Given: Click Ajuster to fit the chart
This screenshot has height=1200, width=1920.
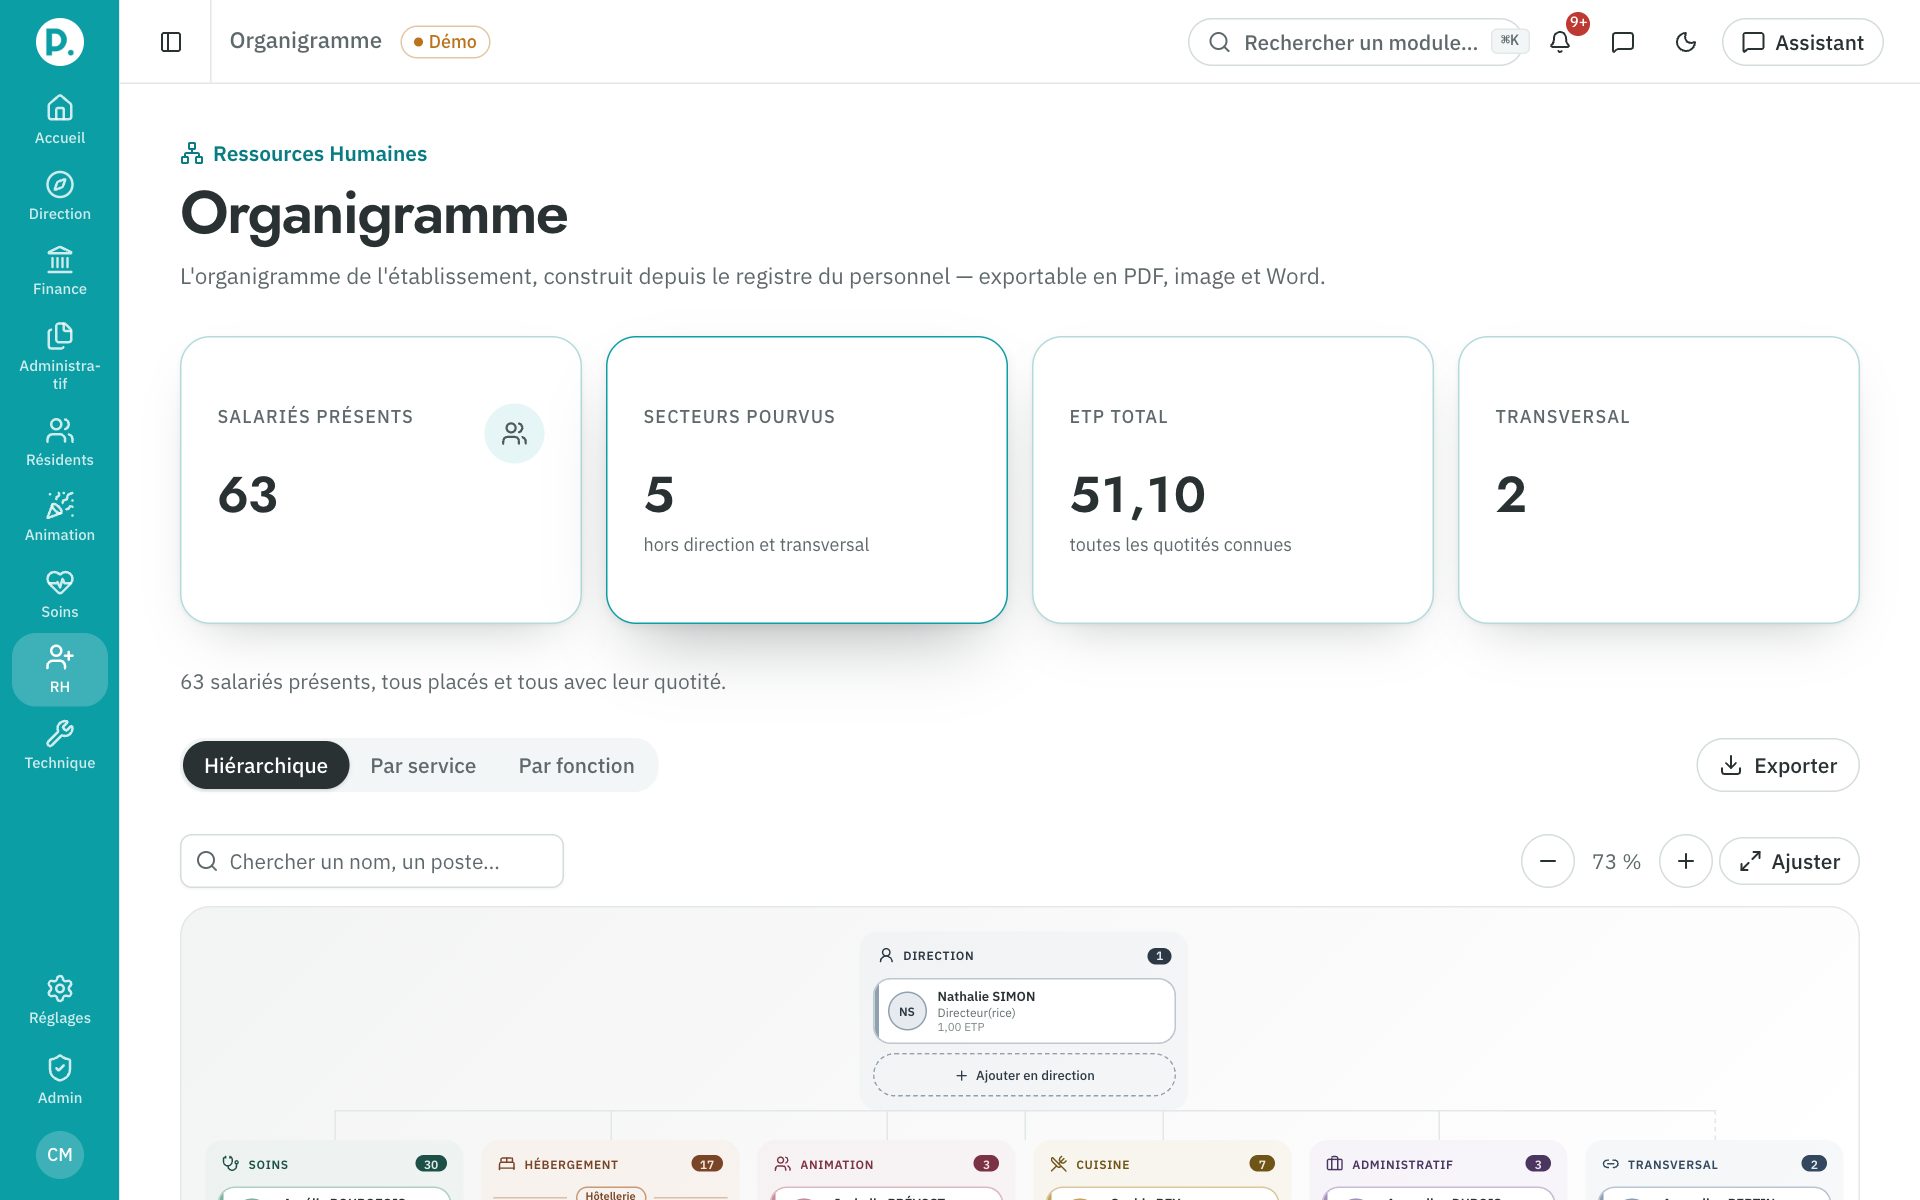Looking at the screenshot, I should tap(1789, 861).
